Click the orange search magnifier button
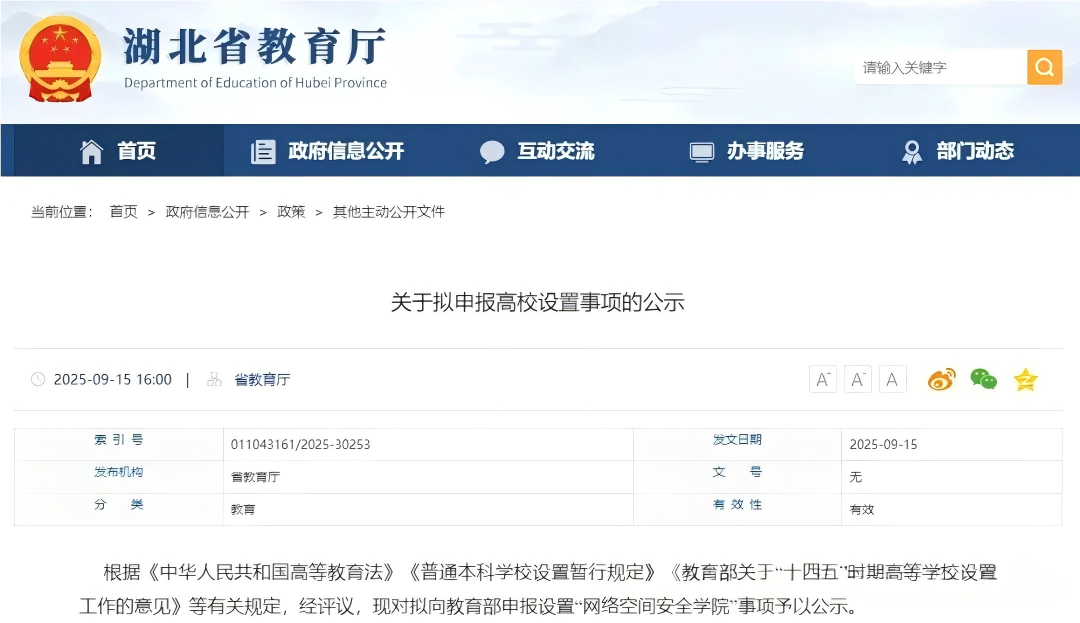The image size is (1080, 623). 1044,67
